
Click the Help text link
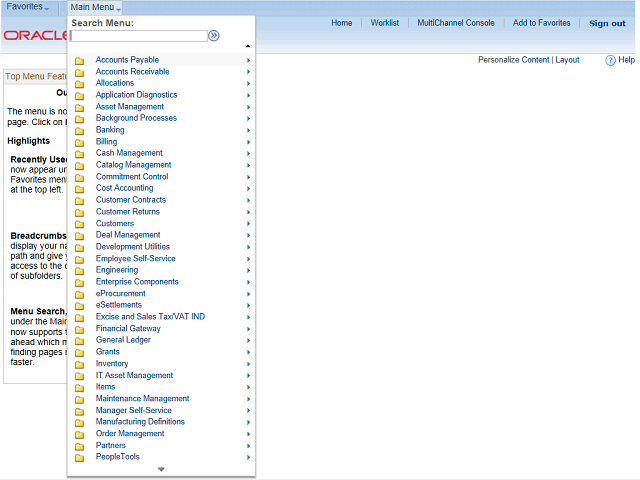627,60
